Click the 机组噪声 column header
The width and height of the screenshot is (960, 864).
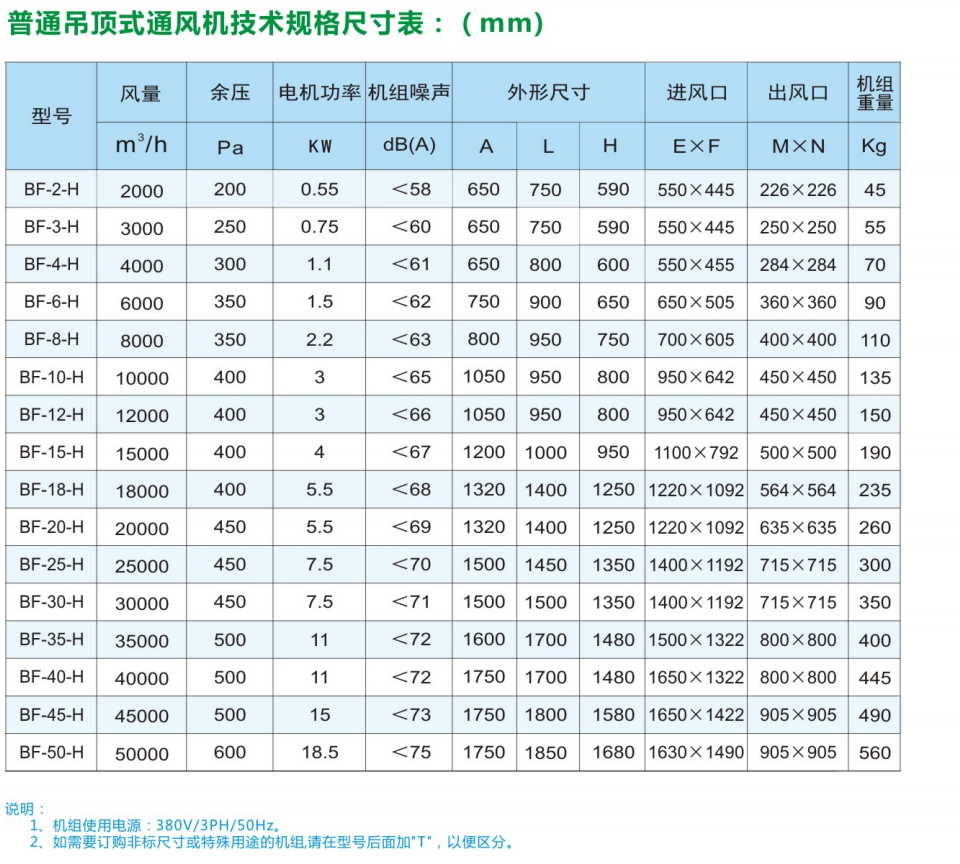409,93
